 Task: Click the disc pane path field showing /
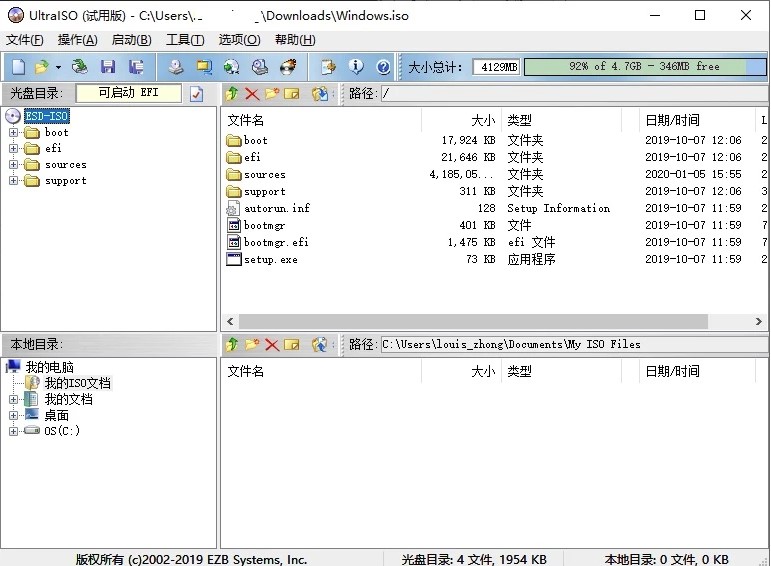(573, 93)
